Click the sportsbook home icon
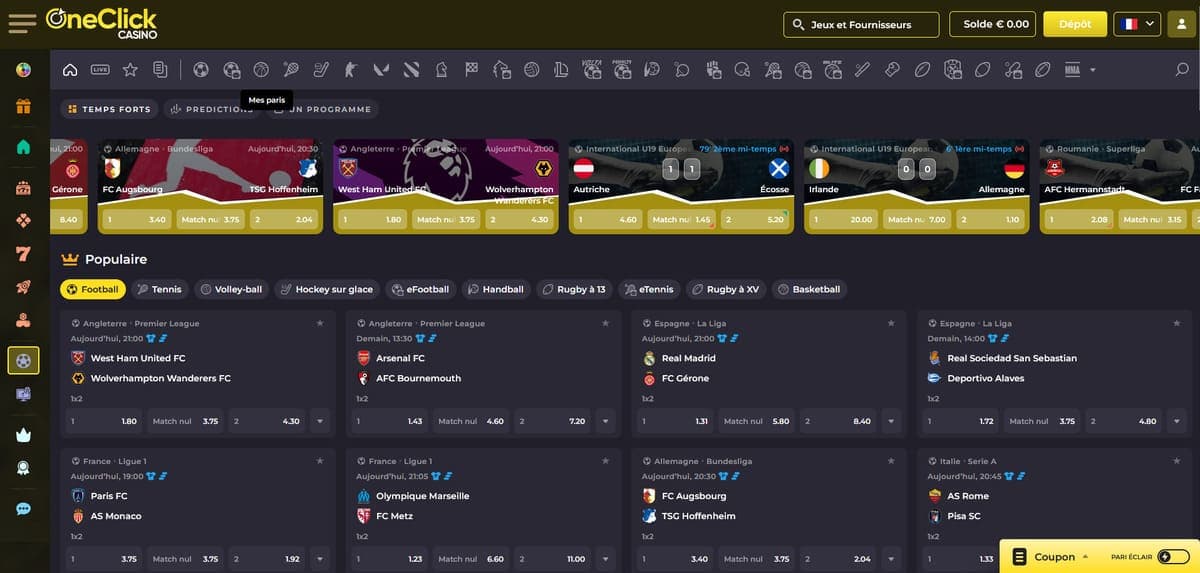The image size is (1200, 573). (x=70, y=70)
